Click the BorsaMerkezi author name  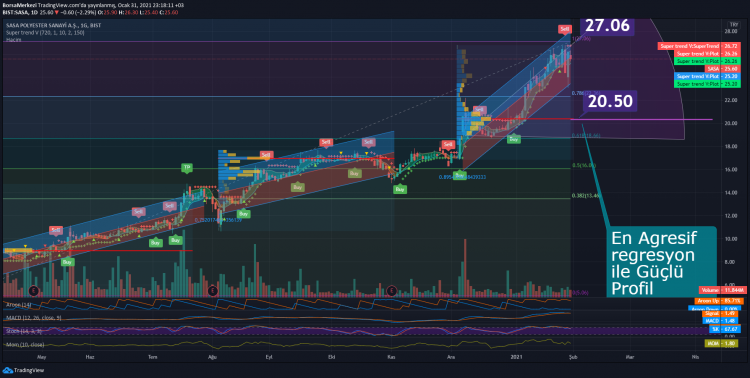19,5
